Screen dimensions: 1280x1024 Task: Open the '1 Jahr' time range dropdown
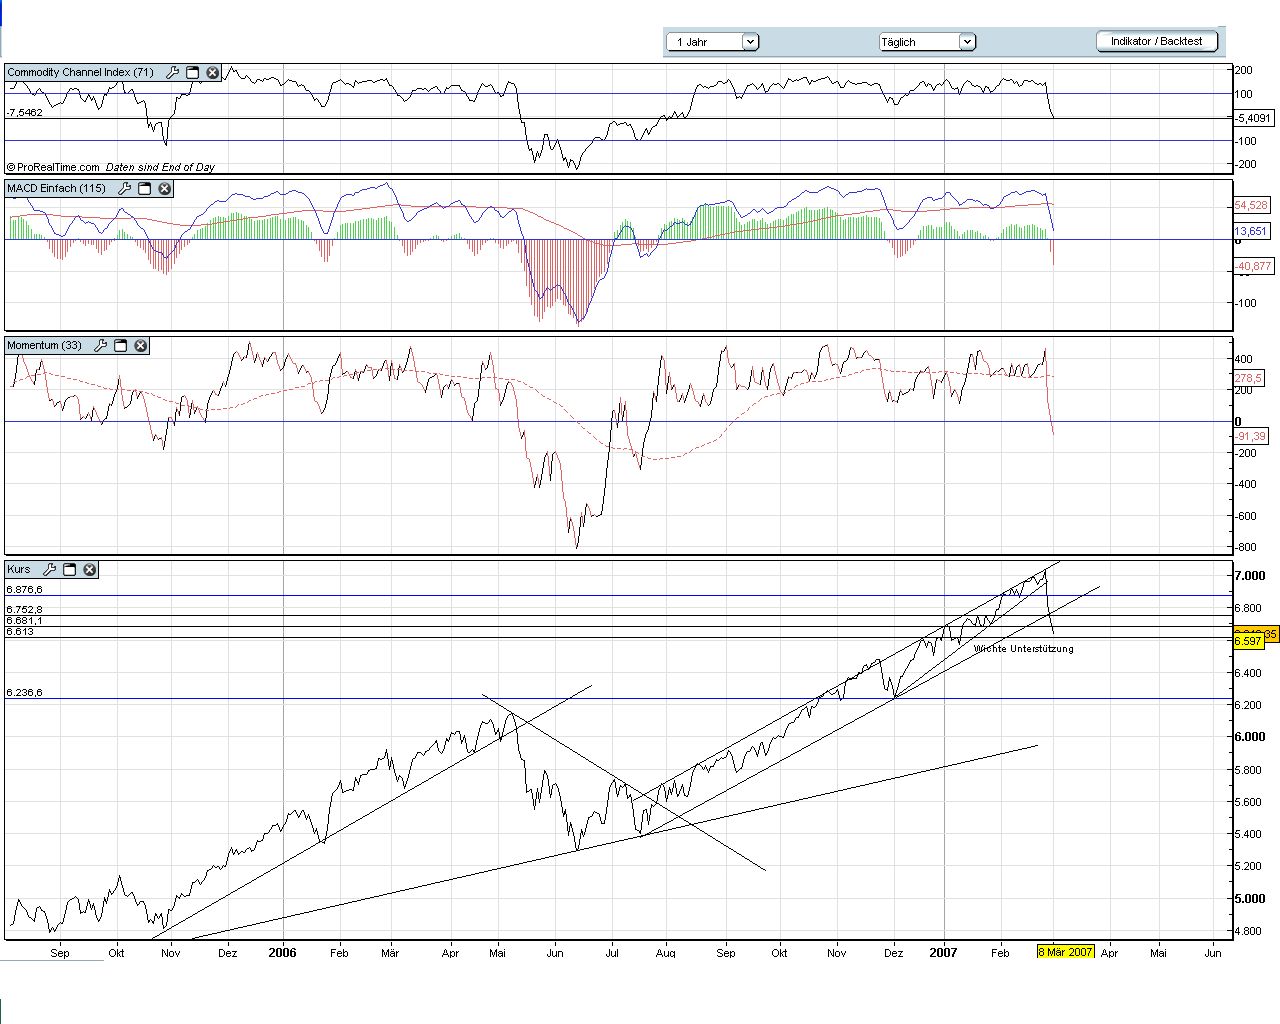tap(713, 42)
